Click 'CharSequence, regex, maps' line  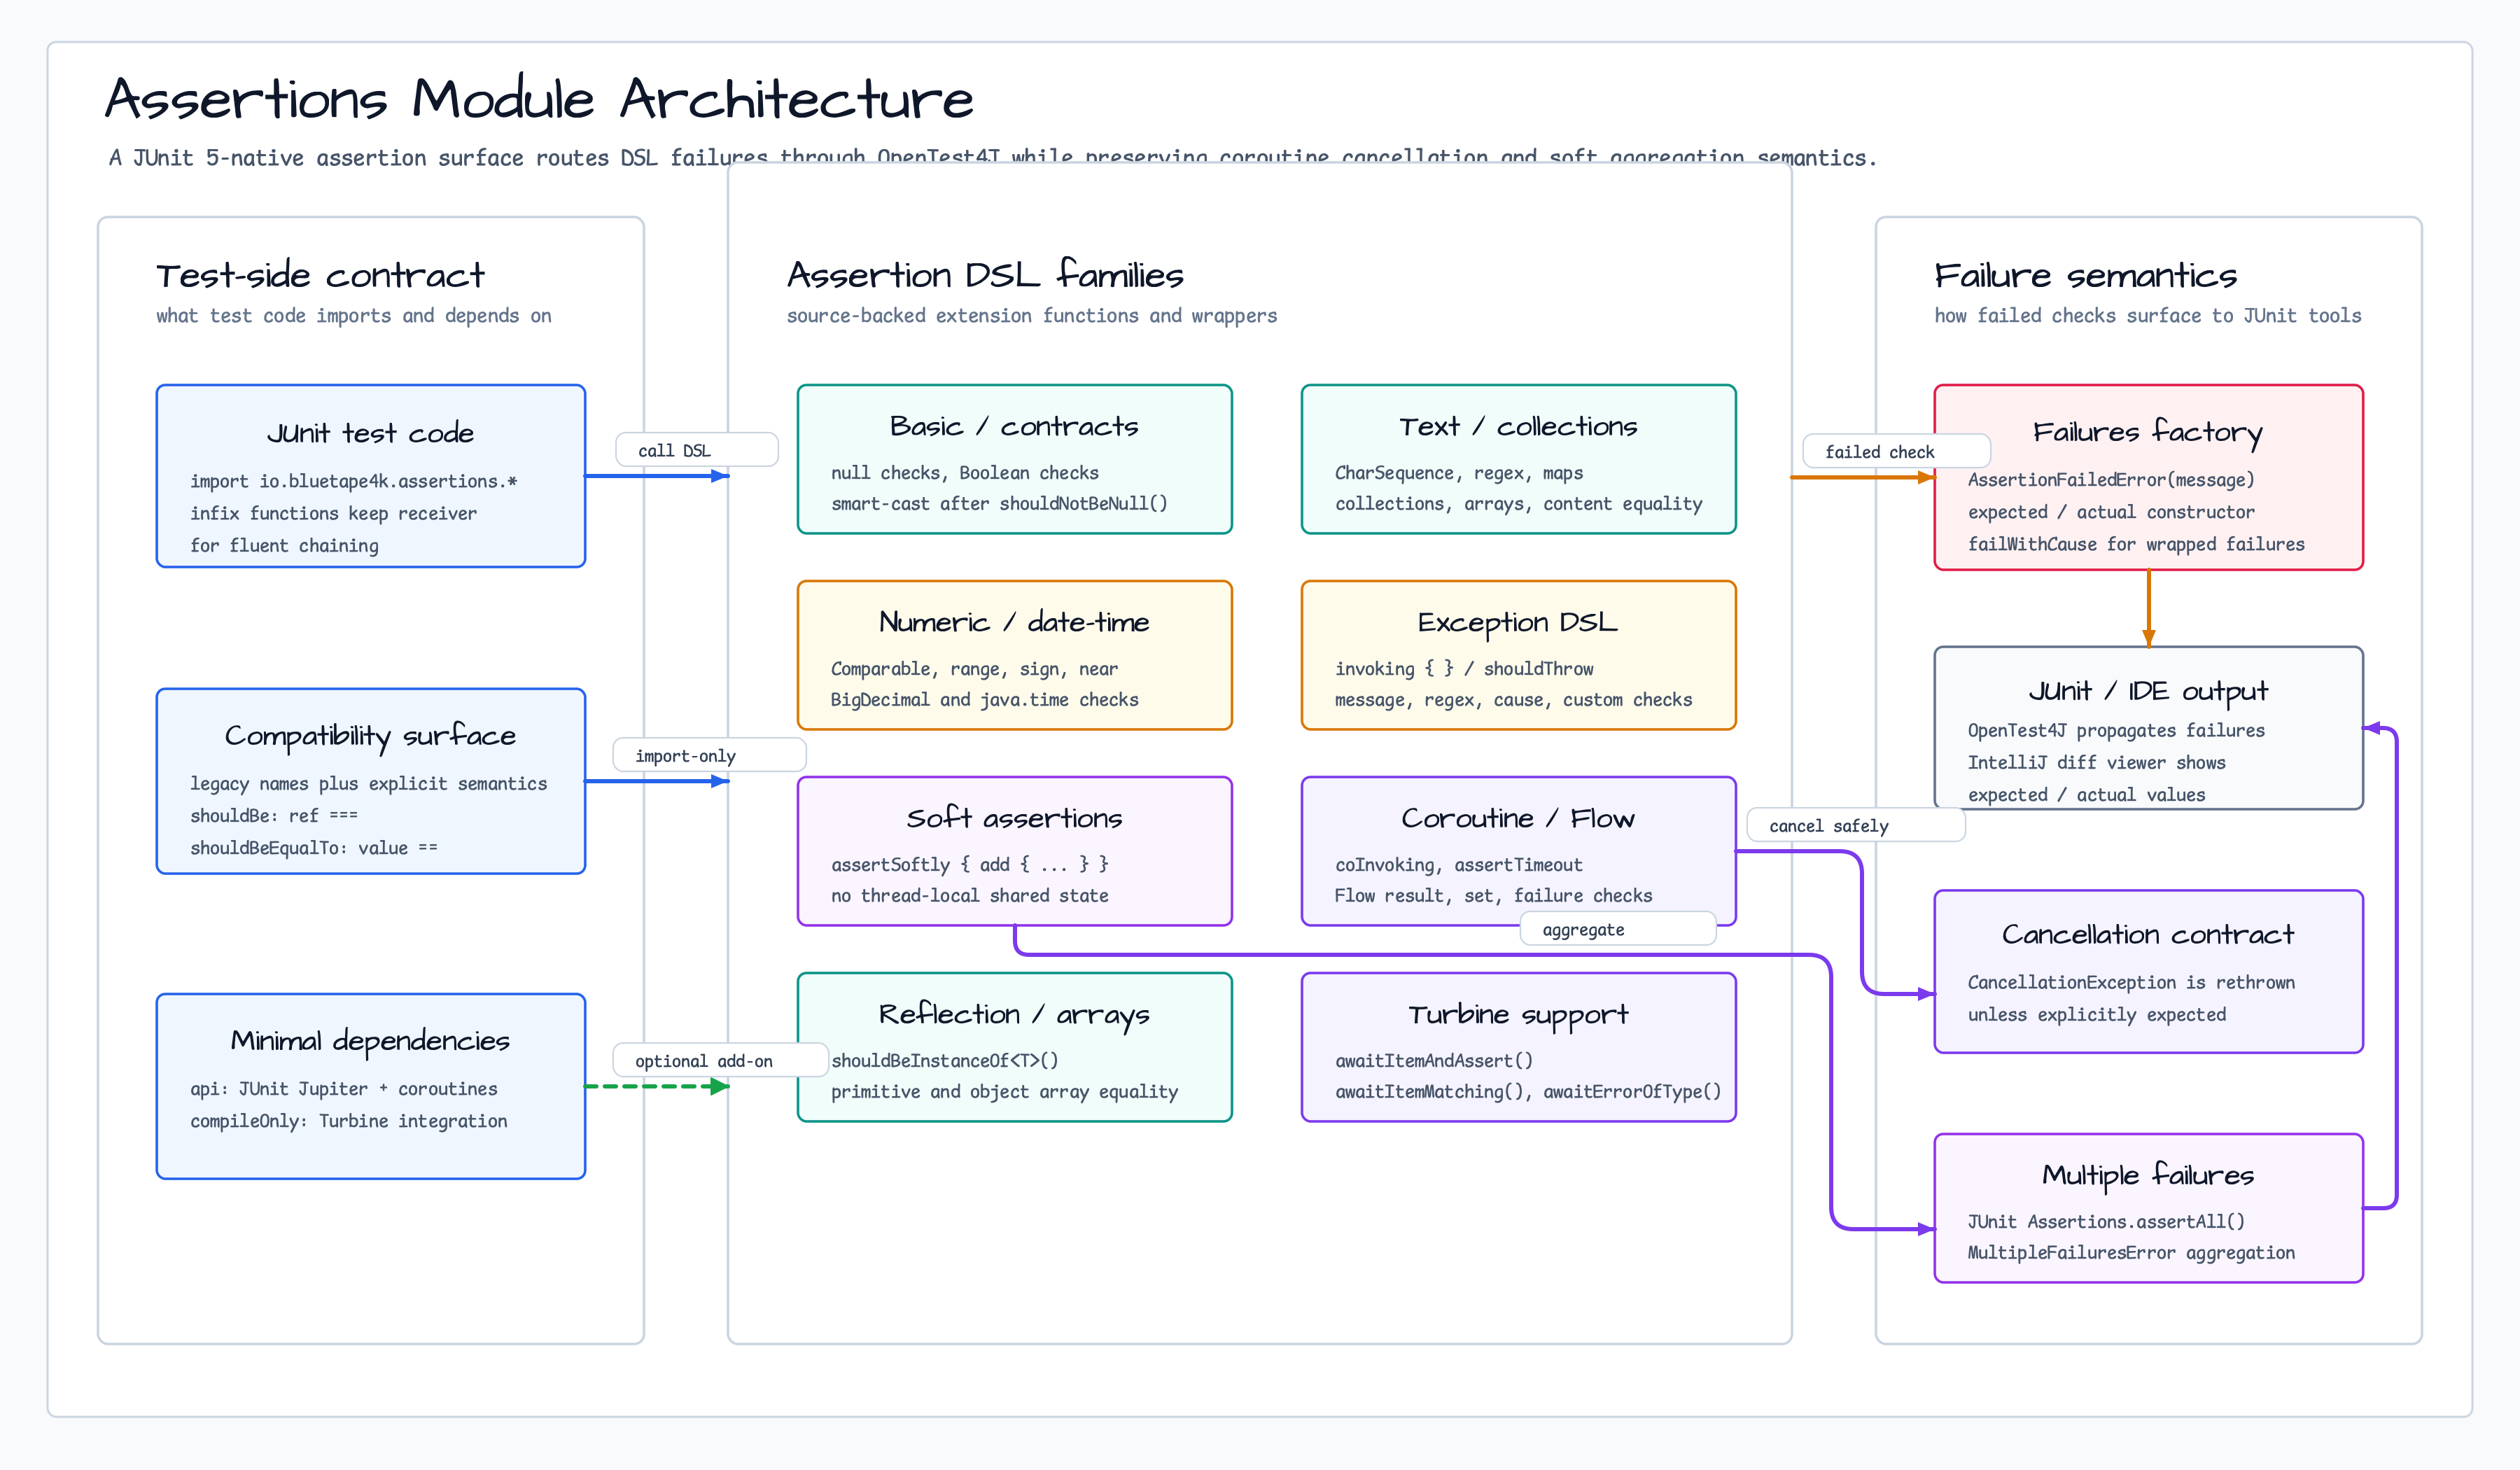pyautogui.click(x=1459, y=472)
